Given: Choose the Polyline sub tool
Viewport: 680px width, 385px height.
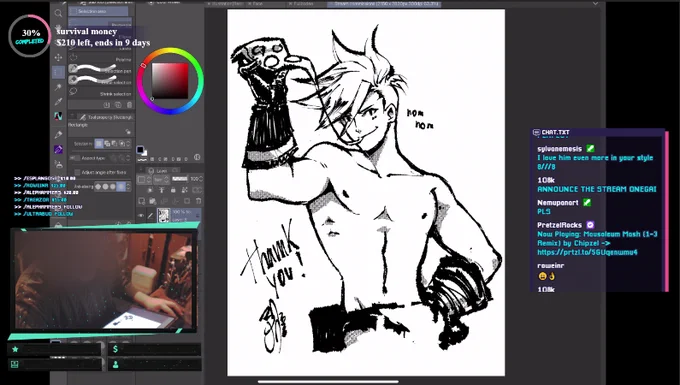Looking at the screenshot, I should click(x=100, y=59).
